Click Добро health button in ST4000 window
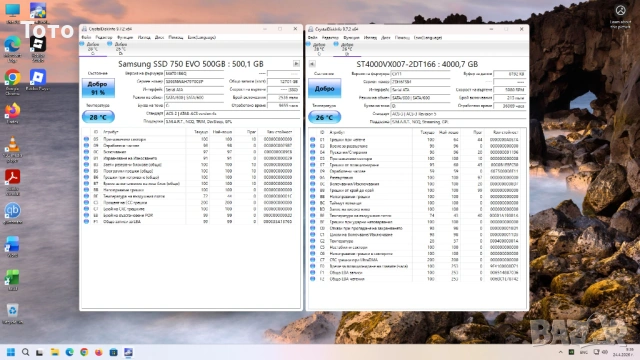Screen dimensions: 640x360 324,89
